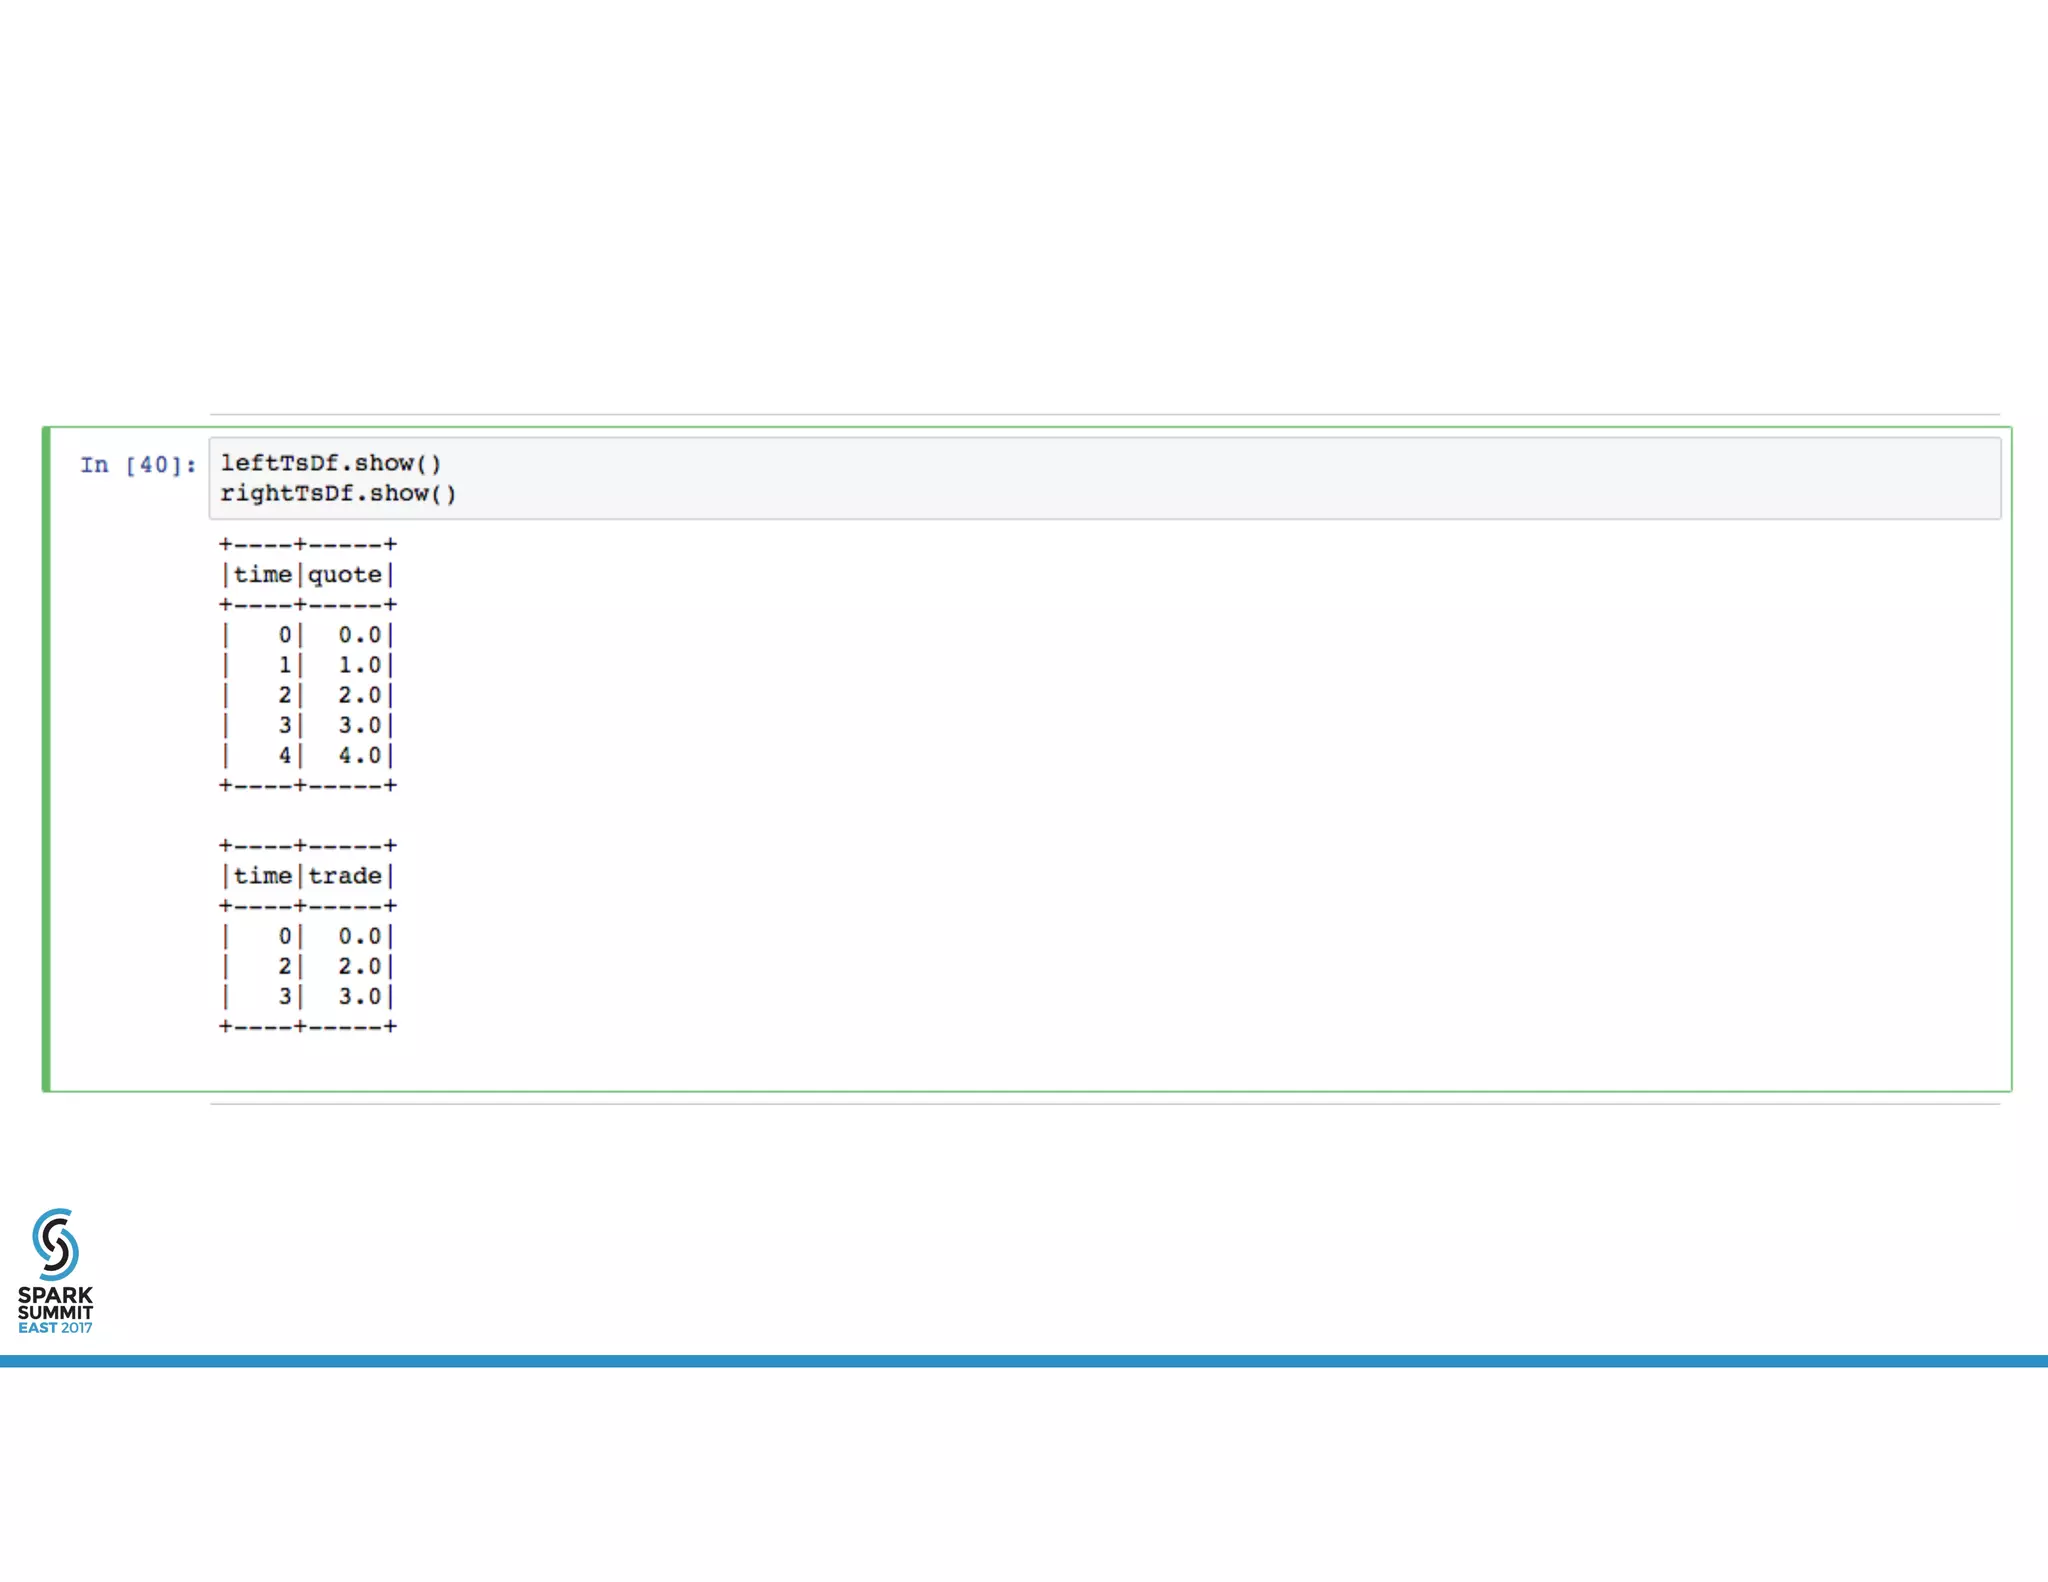Click the quote column header
Viewport: 2048px width, 1582px height.
(x=345, y=575)
